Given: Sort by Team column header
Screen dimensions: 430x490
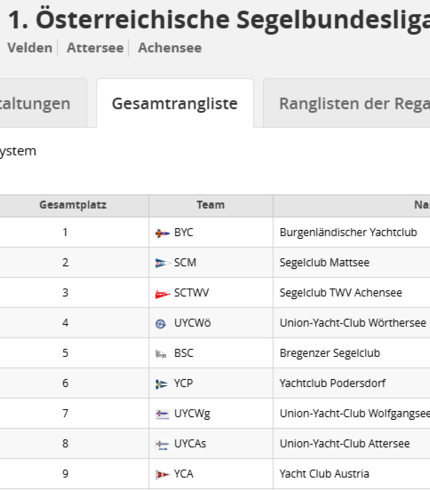Looking at the screenshot, I should click(211, 205).
